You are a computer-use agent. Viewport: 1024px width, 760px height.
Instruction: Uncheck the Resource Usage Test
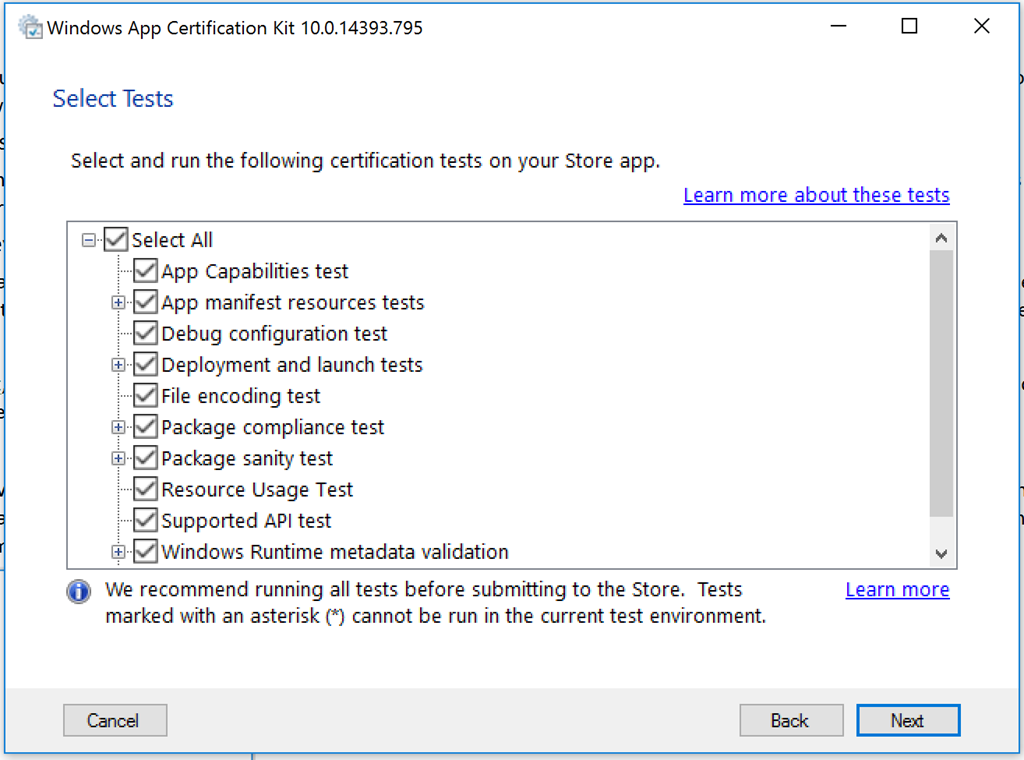pyautogui.click(x=145, y=489)
